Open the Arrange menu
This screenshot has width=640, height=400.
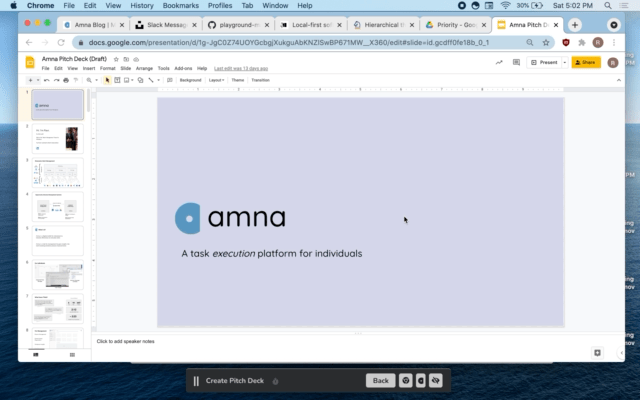(x=144, y=68)
